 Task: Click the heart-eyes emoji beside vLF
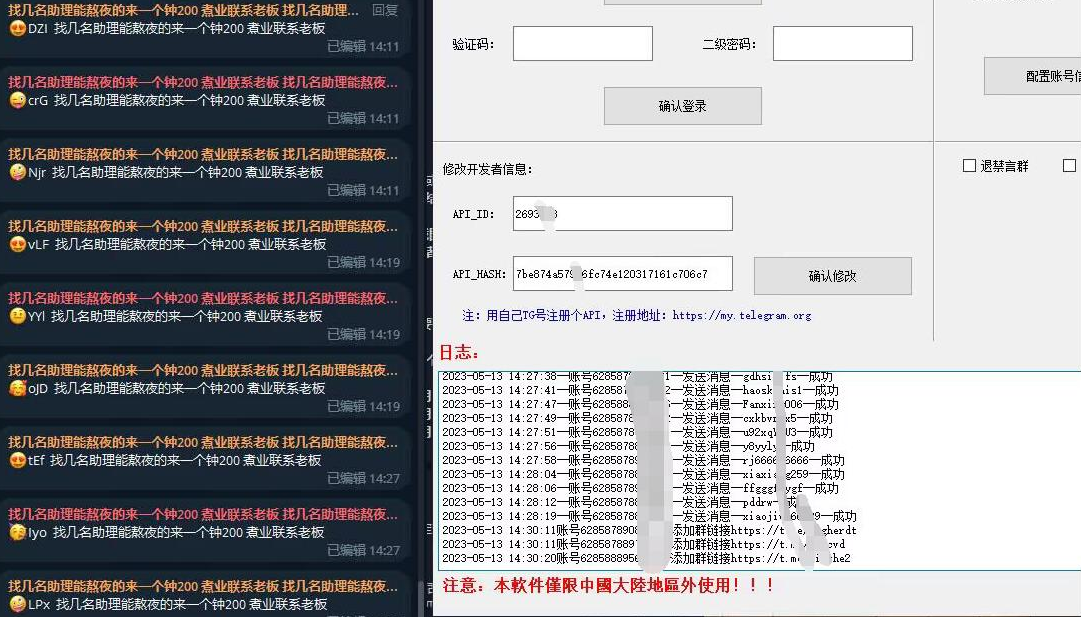(17, 244)
